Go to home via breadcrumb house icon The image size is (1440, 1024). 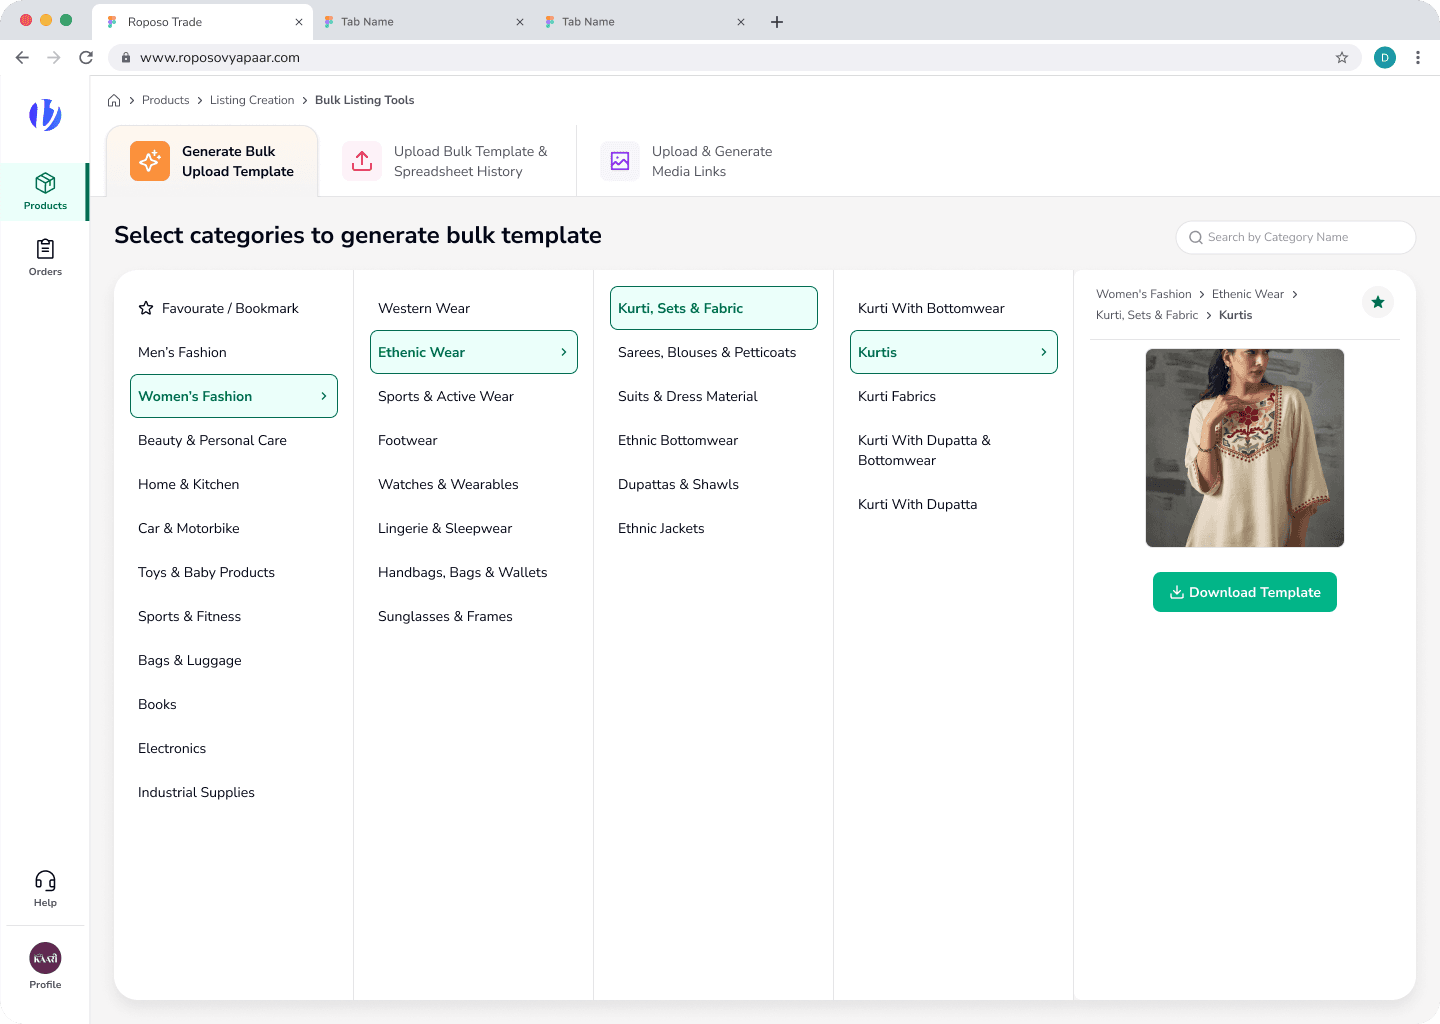pyautogui.click(x=114, y=100)
